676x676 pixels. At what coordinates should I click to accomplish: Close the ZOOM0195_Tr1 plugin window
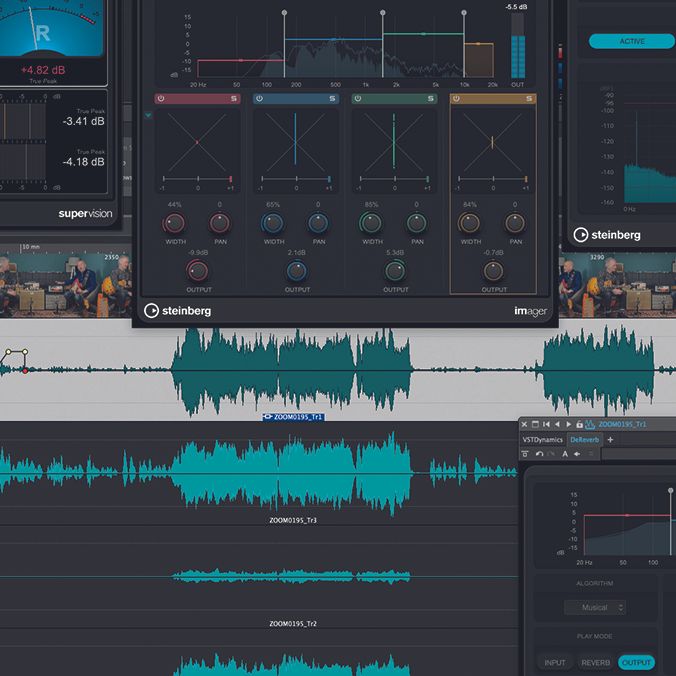pyautogui.click(x=524, y=424)
